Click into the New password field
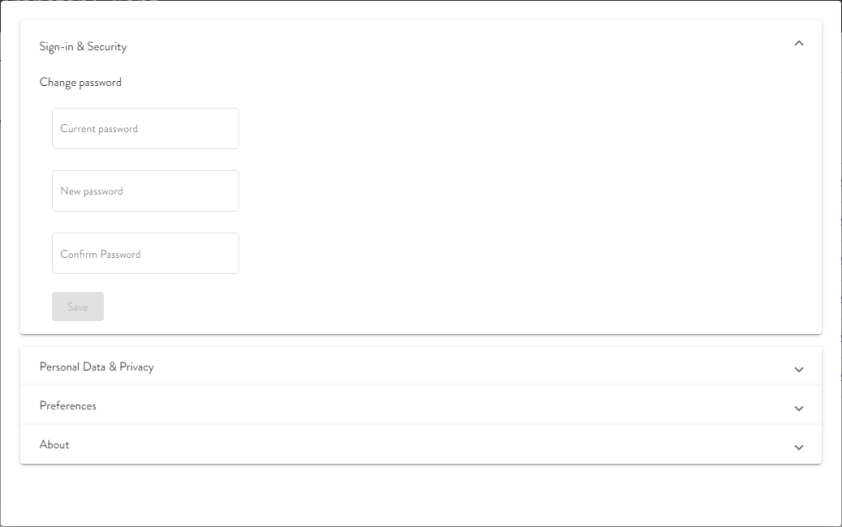The image size is (842, 527). coord(145,191)
